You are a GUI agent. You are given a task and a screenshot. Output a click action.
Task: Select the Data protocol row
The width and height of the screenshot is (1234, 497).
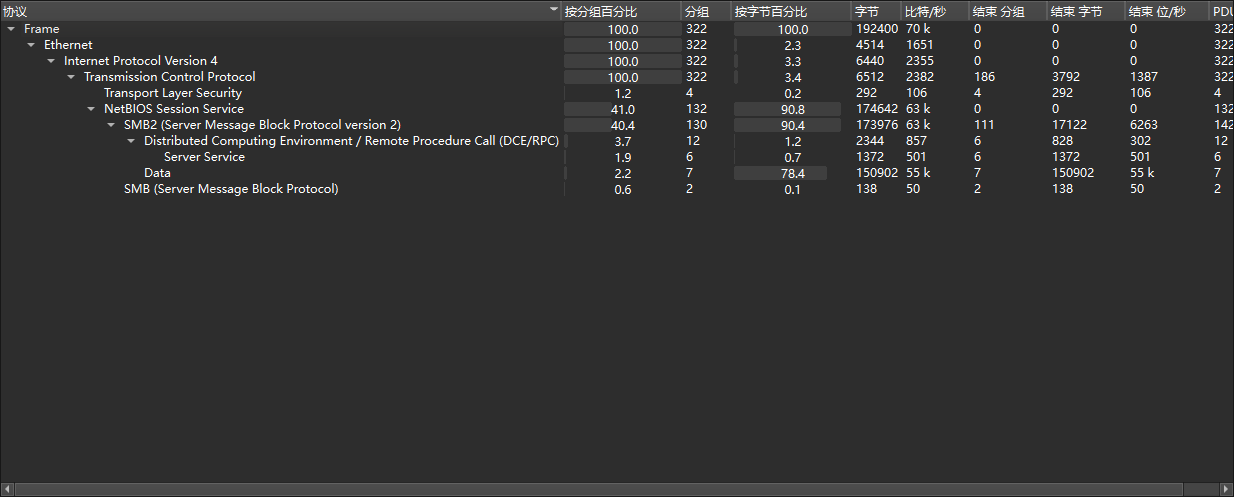(x=157, y=173)
